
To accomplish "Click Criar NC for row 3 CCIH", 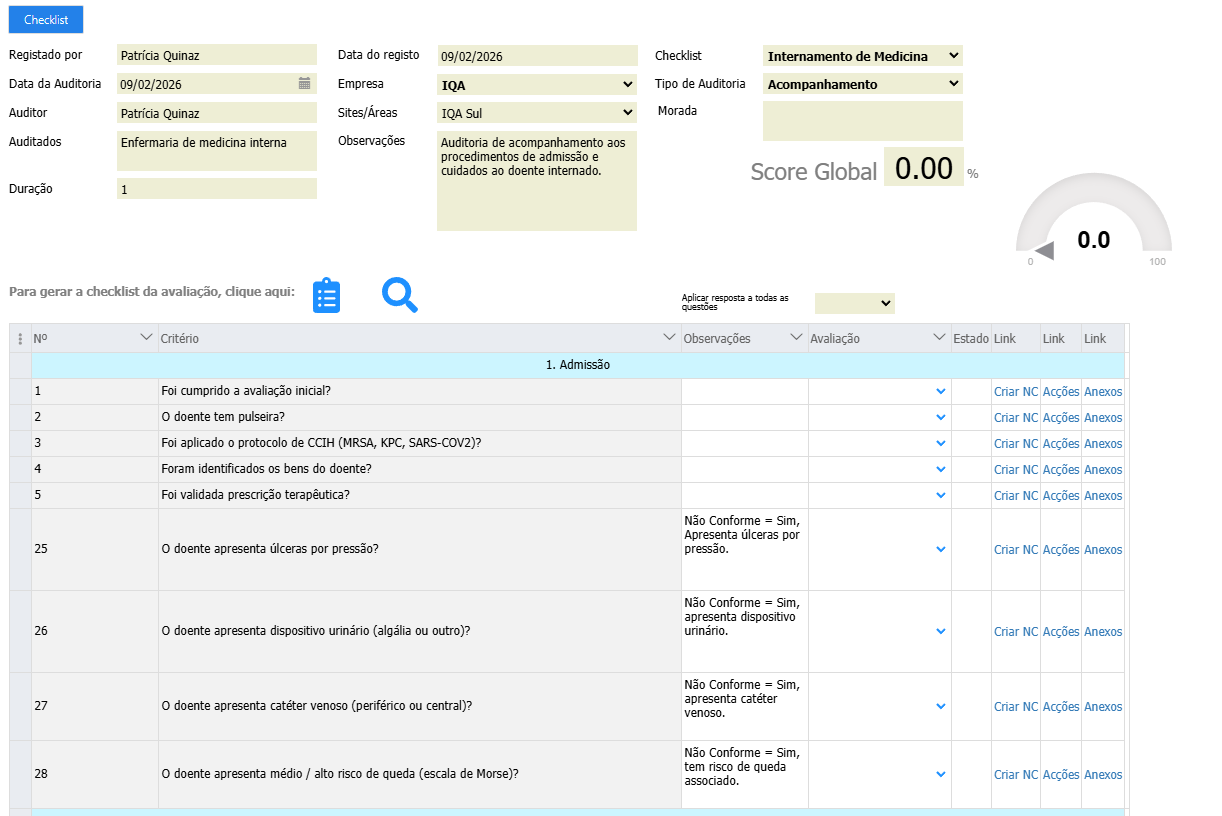I will (x=1015, y=444).
